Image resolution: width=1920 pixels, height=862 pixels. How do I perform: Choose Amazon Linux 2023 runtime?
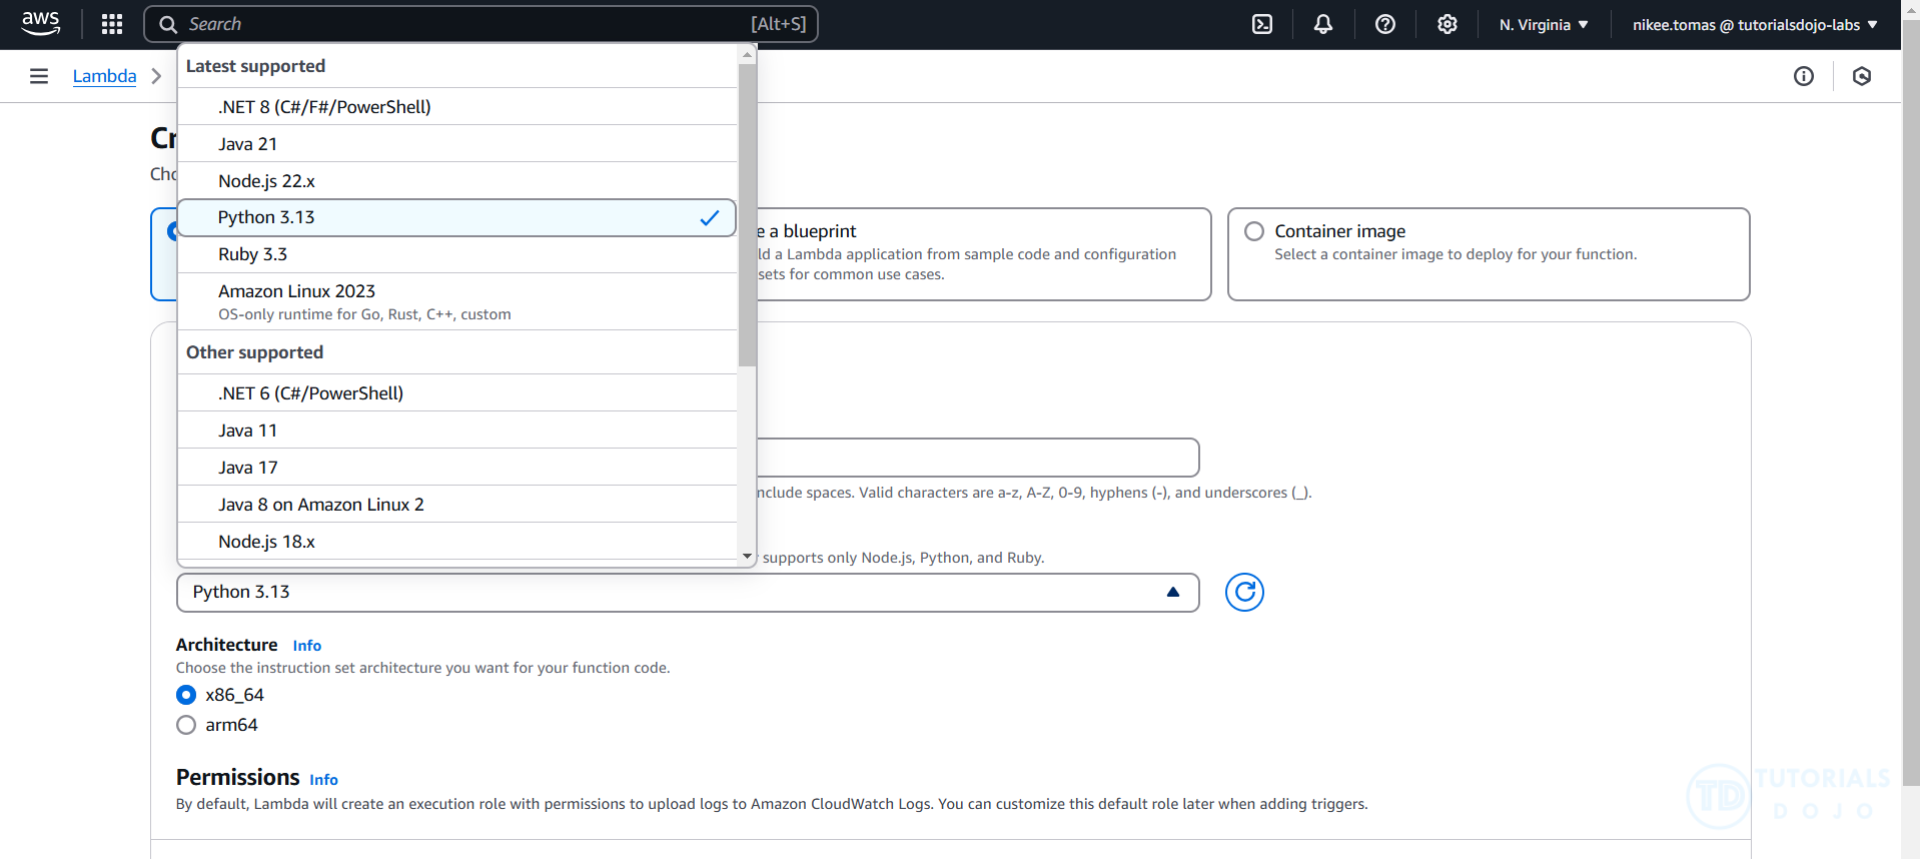pyautogui.click(x=457, y=302)
